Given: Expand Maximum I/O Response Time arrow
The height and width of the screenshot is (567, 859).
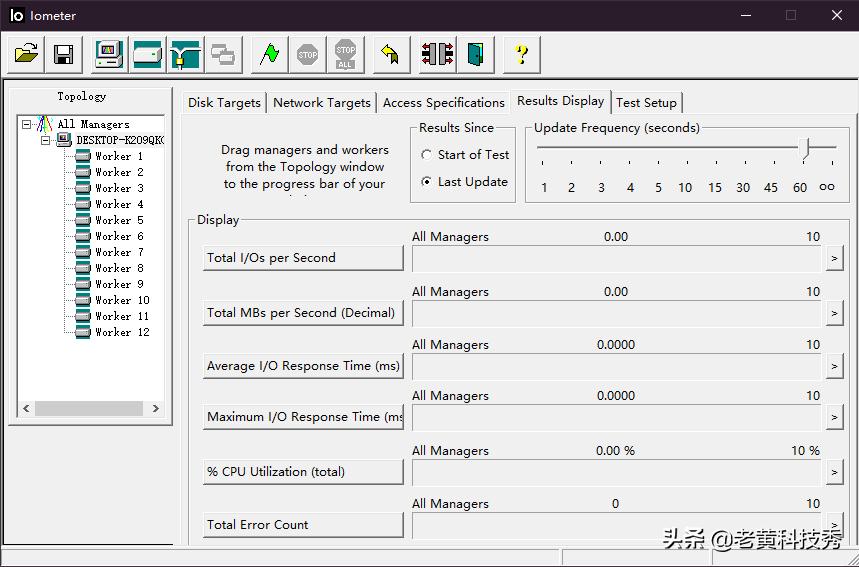Looking at the screenshot, I should point(834,417).
